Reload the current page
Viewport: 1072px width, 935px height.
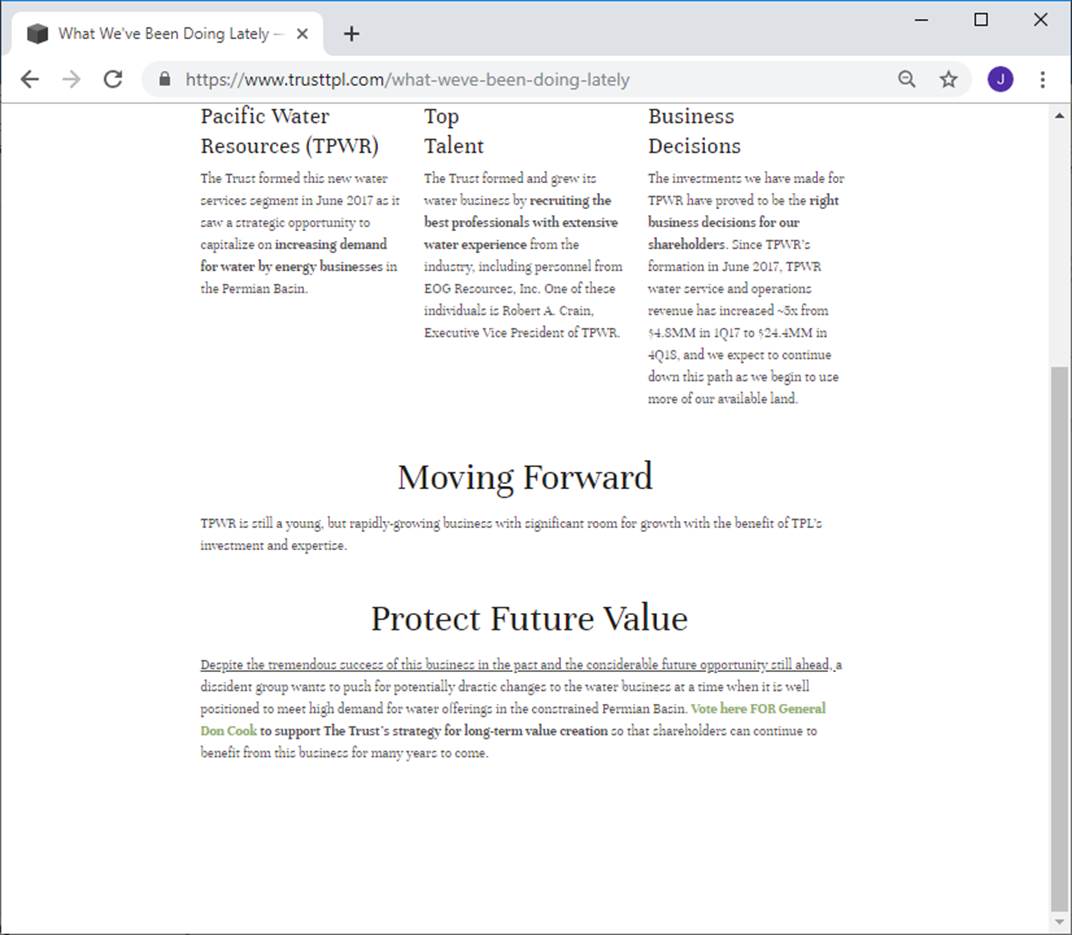click(113, 80)
